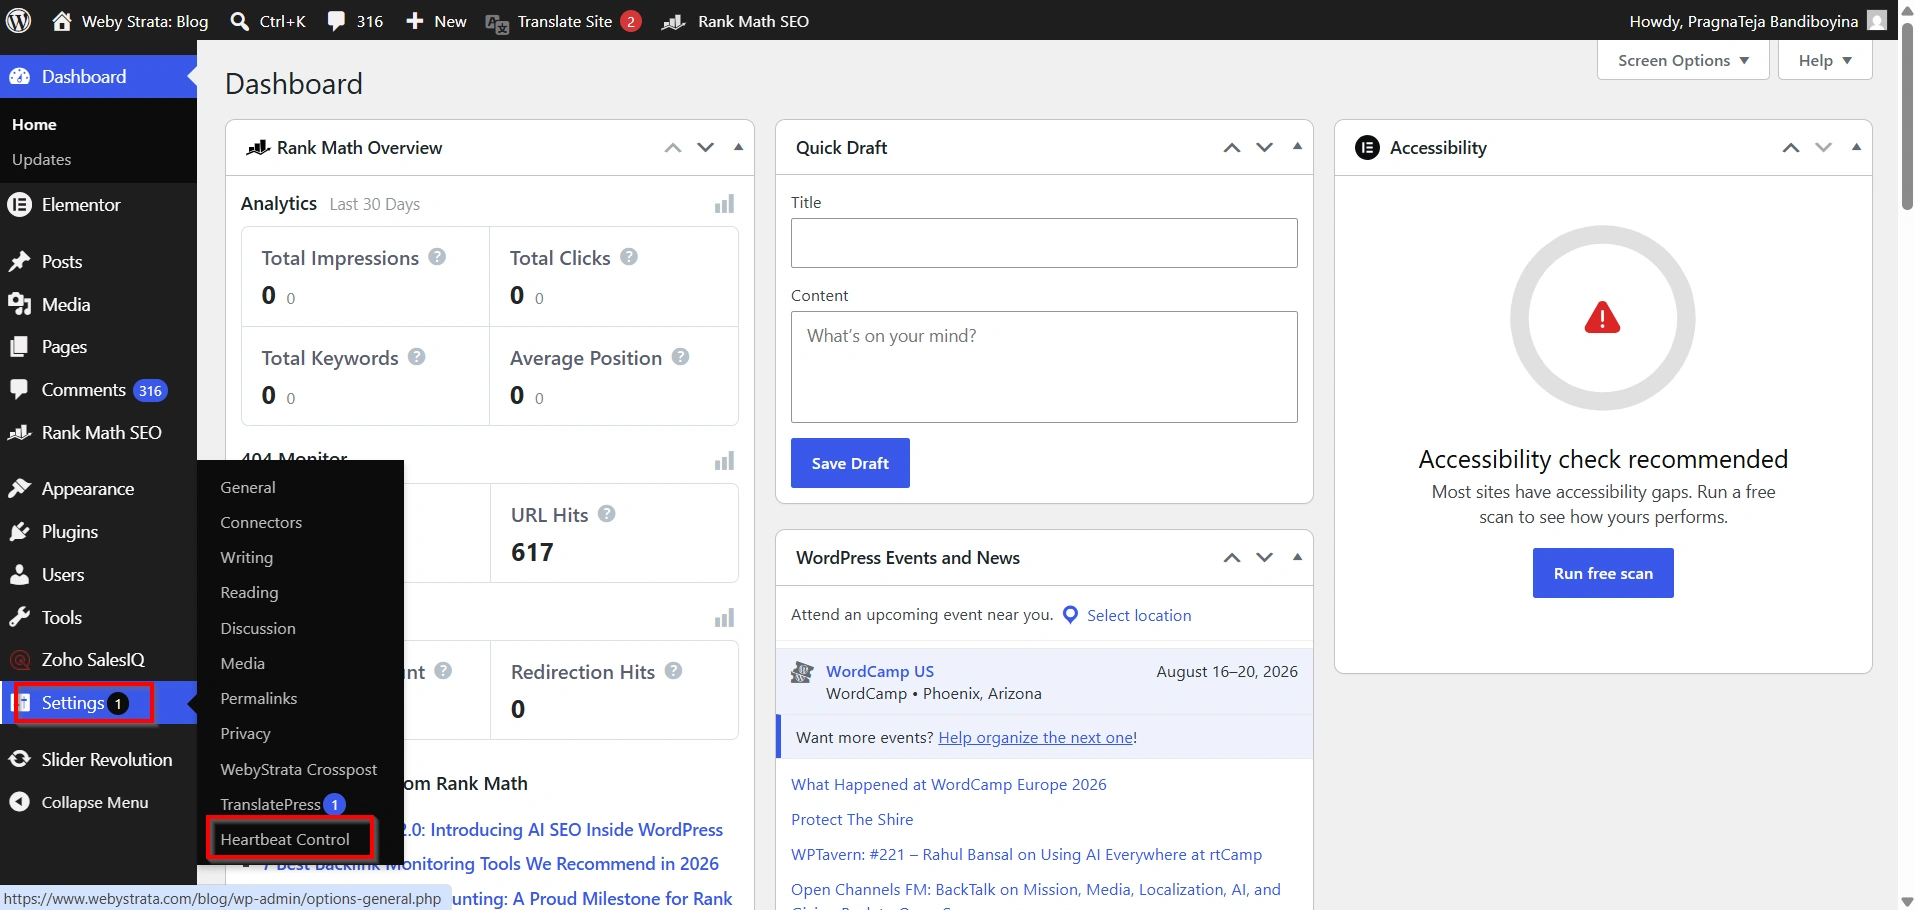Click the Select location link
Image resolution: width=1915 pixels, height=910 pixels.
pyautogui.click(x=1139, y=616)
